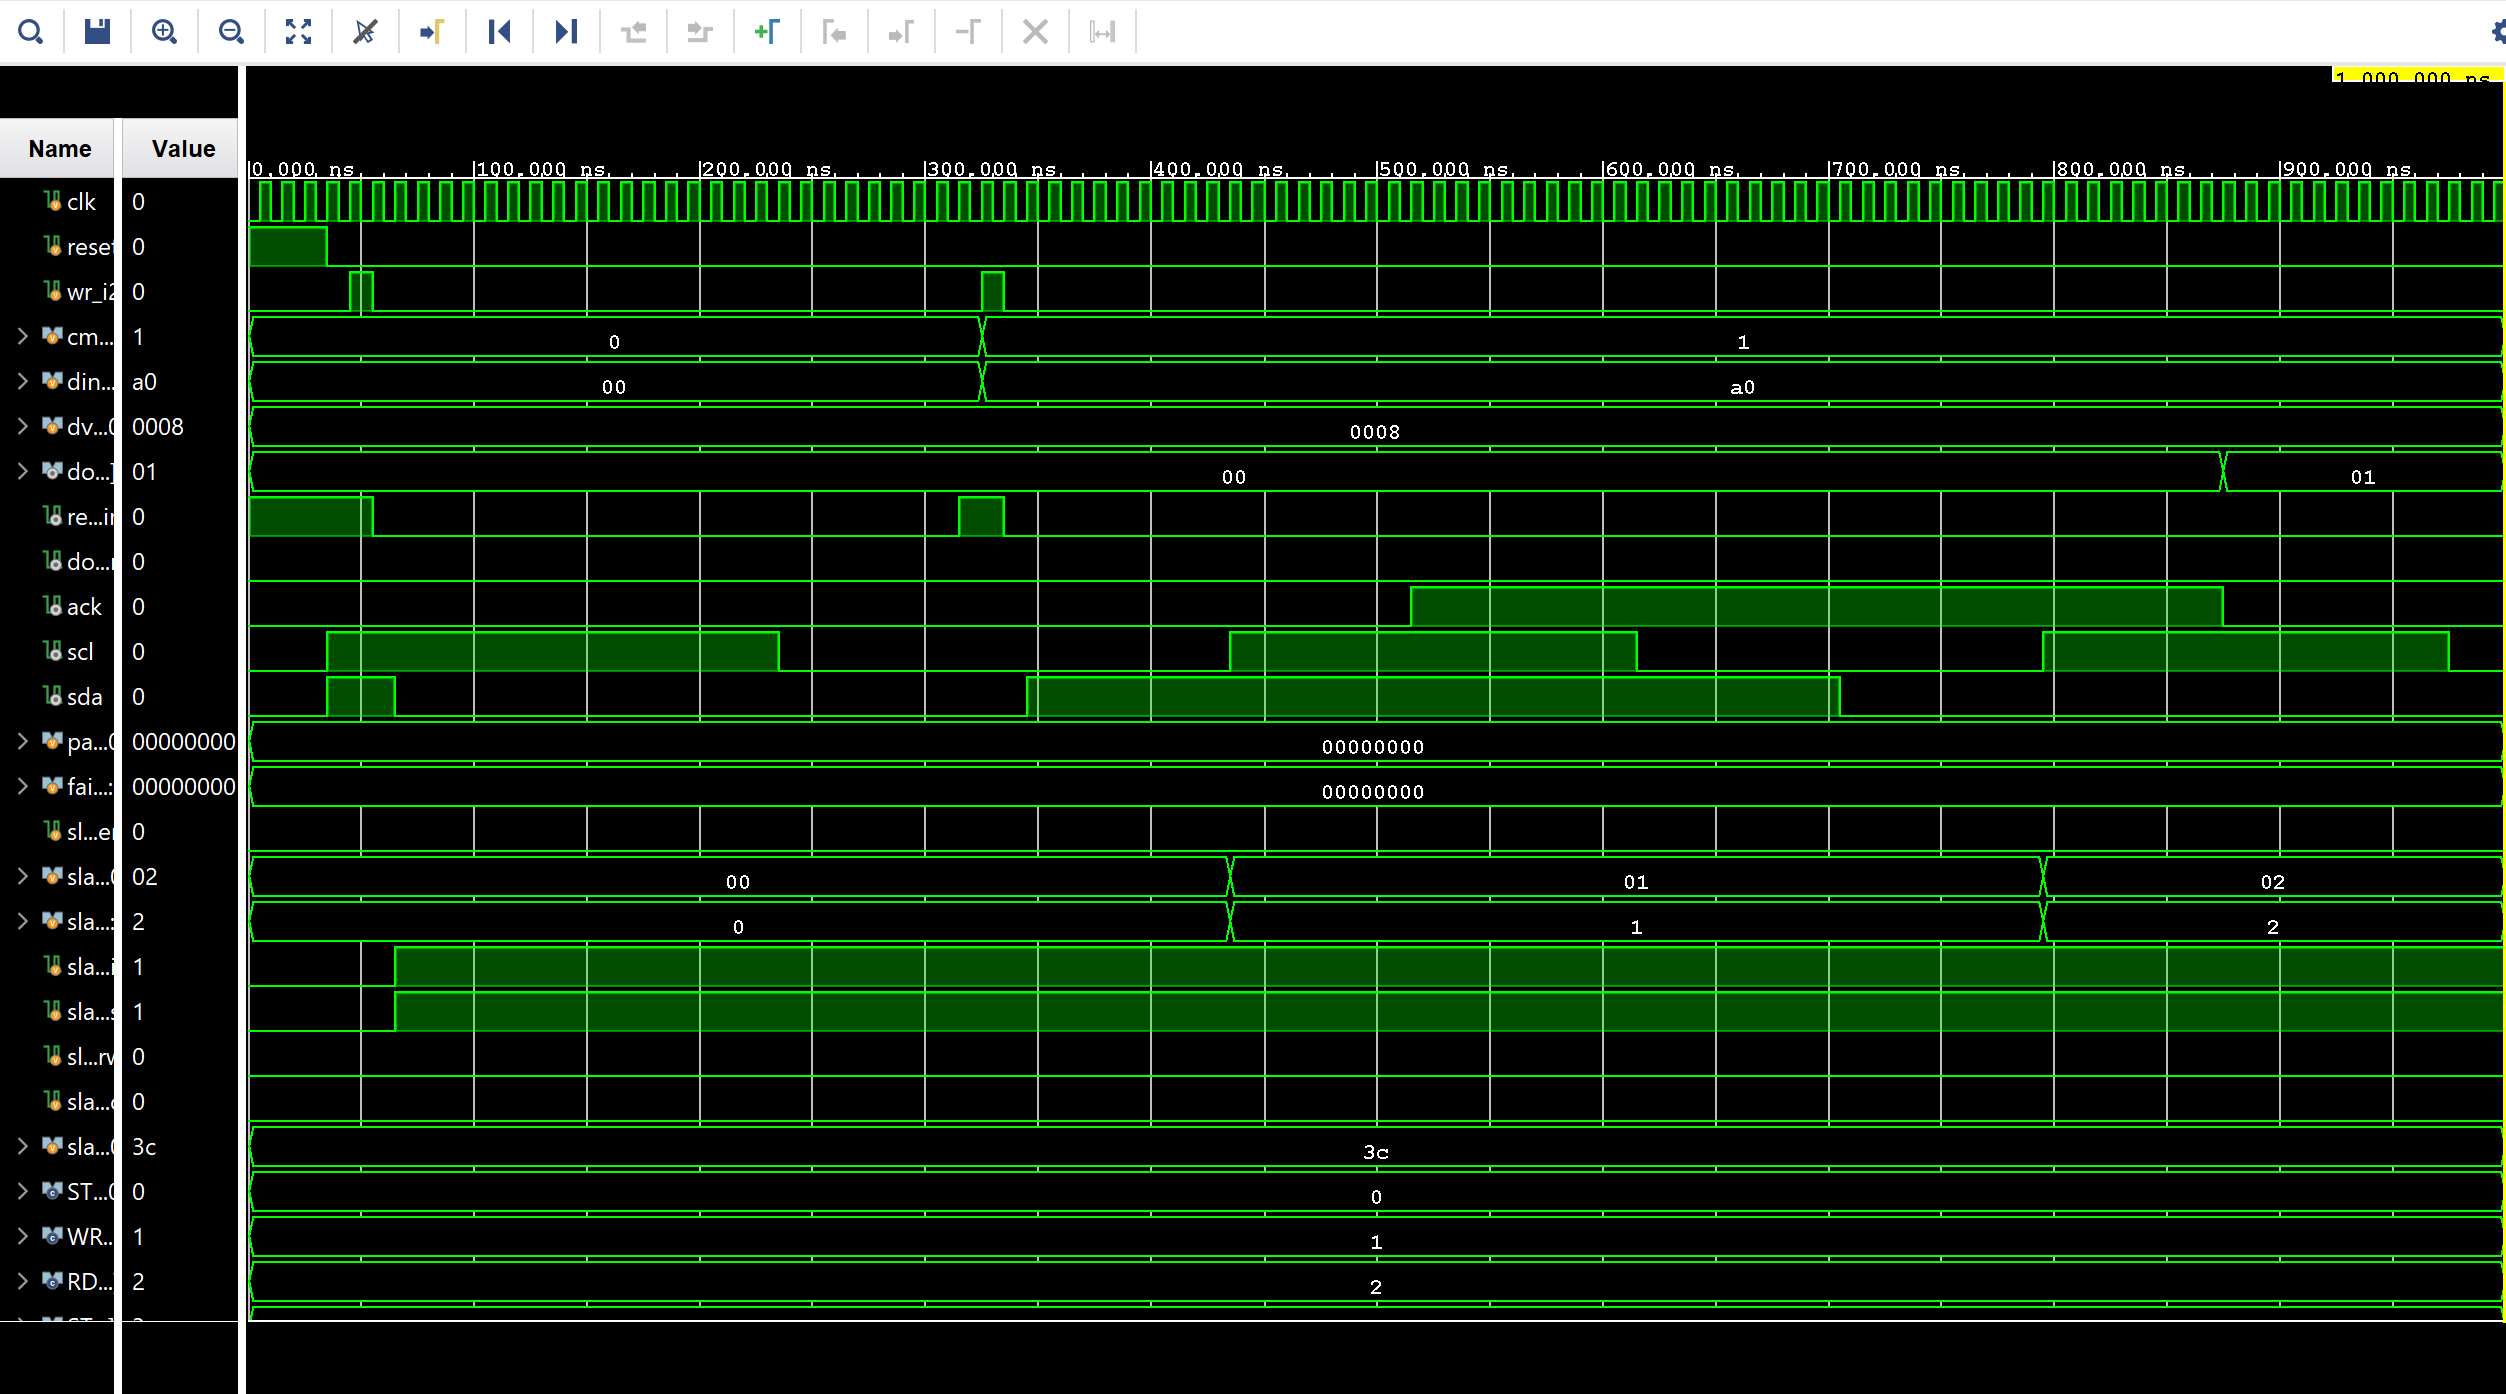Viewport: 2506px width, 1394px height.
Task: Click the swap cursors icon
Action: click(x=968, y=32)
